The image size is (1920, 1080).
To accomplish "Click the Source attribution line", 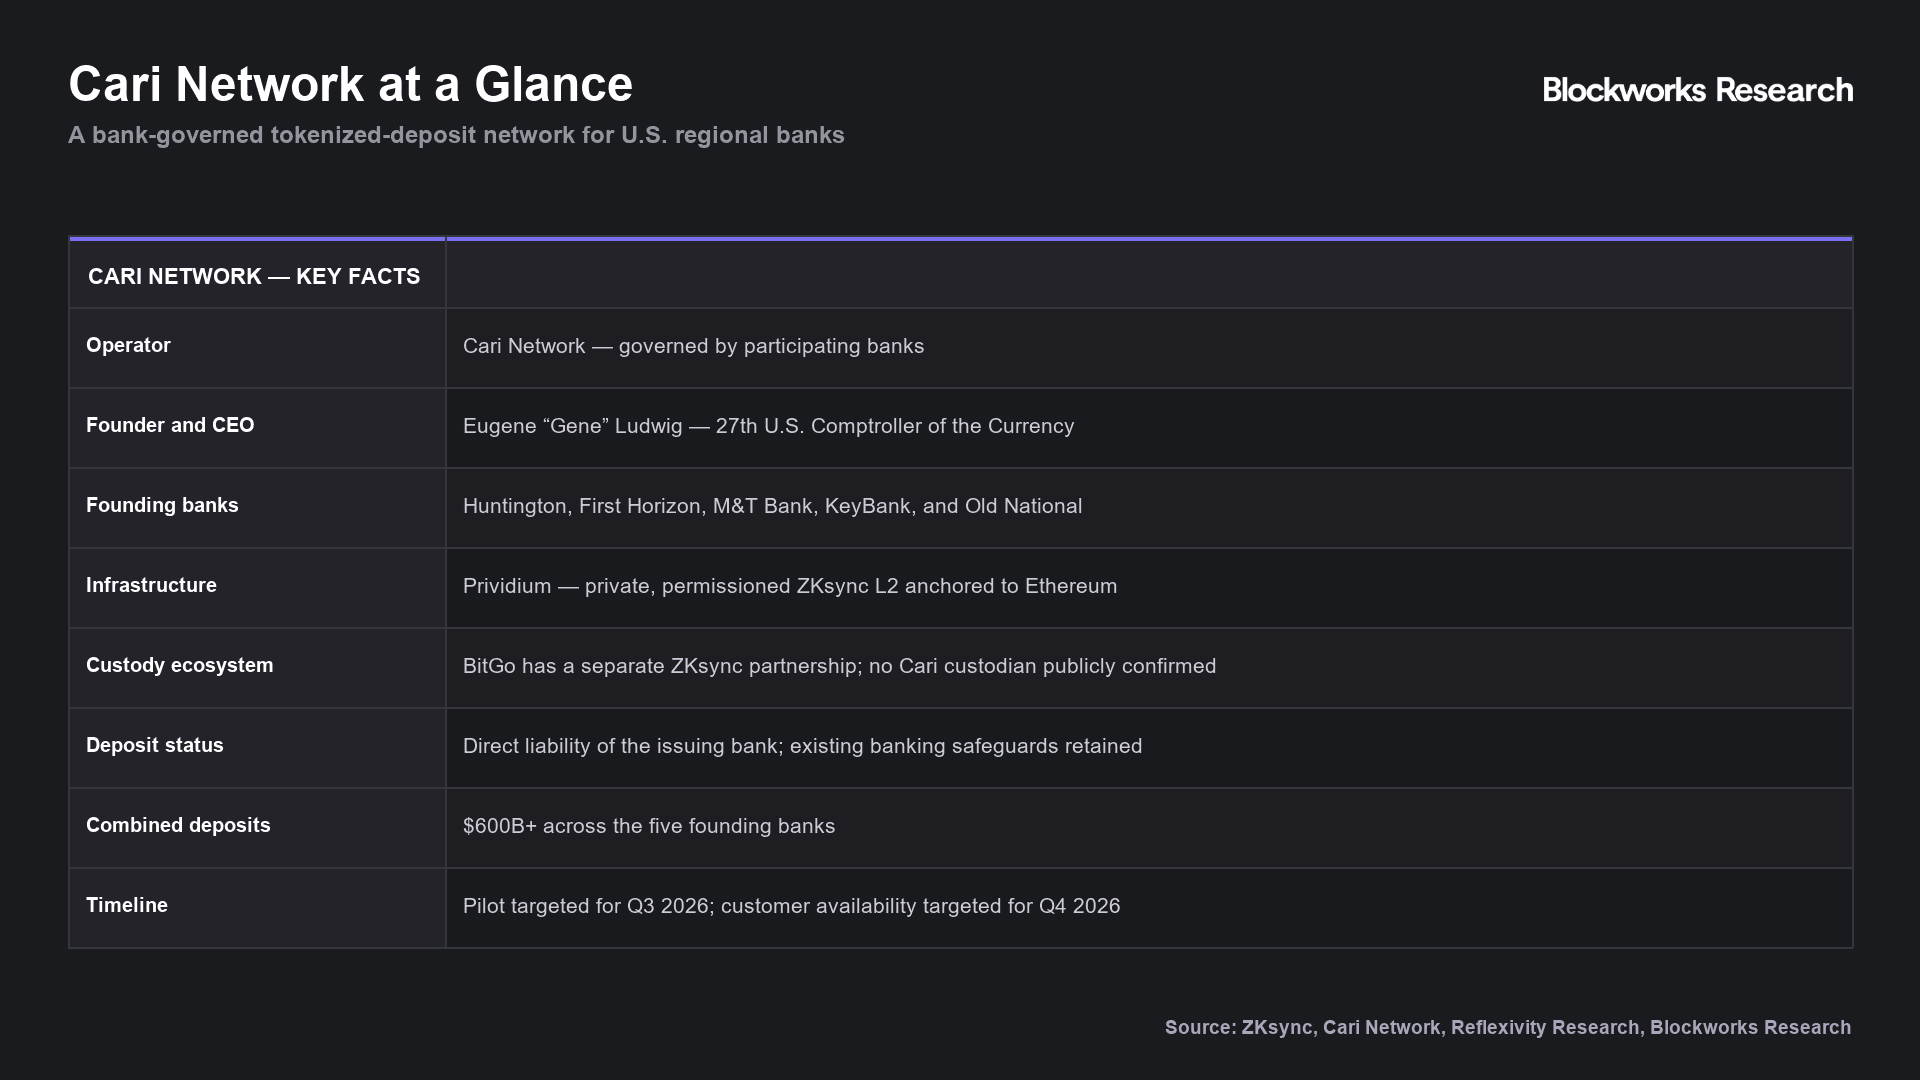I will point(1508,1027).
